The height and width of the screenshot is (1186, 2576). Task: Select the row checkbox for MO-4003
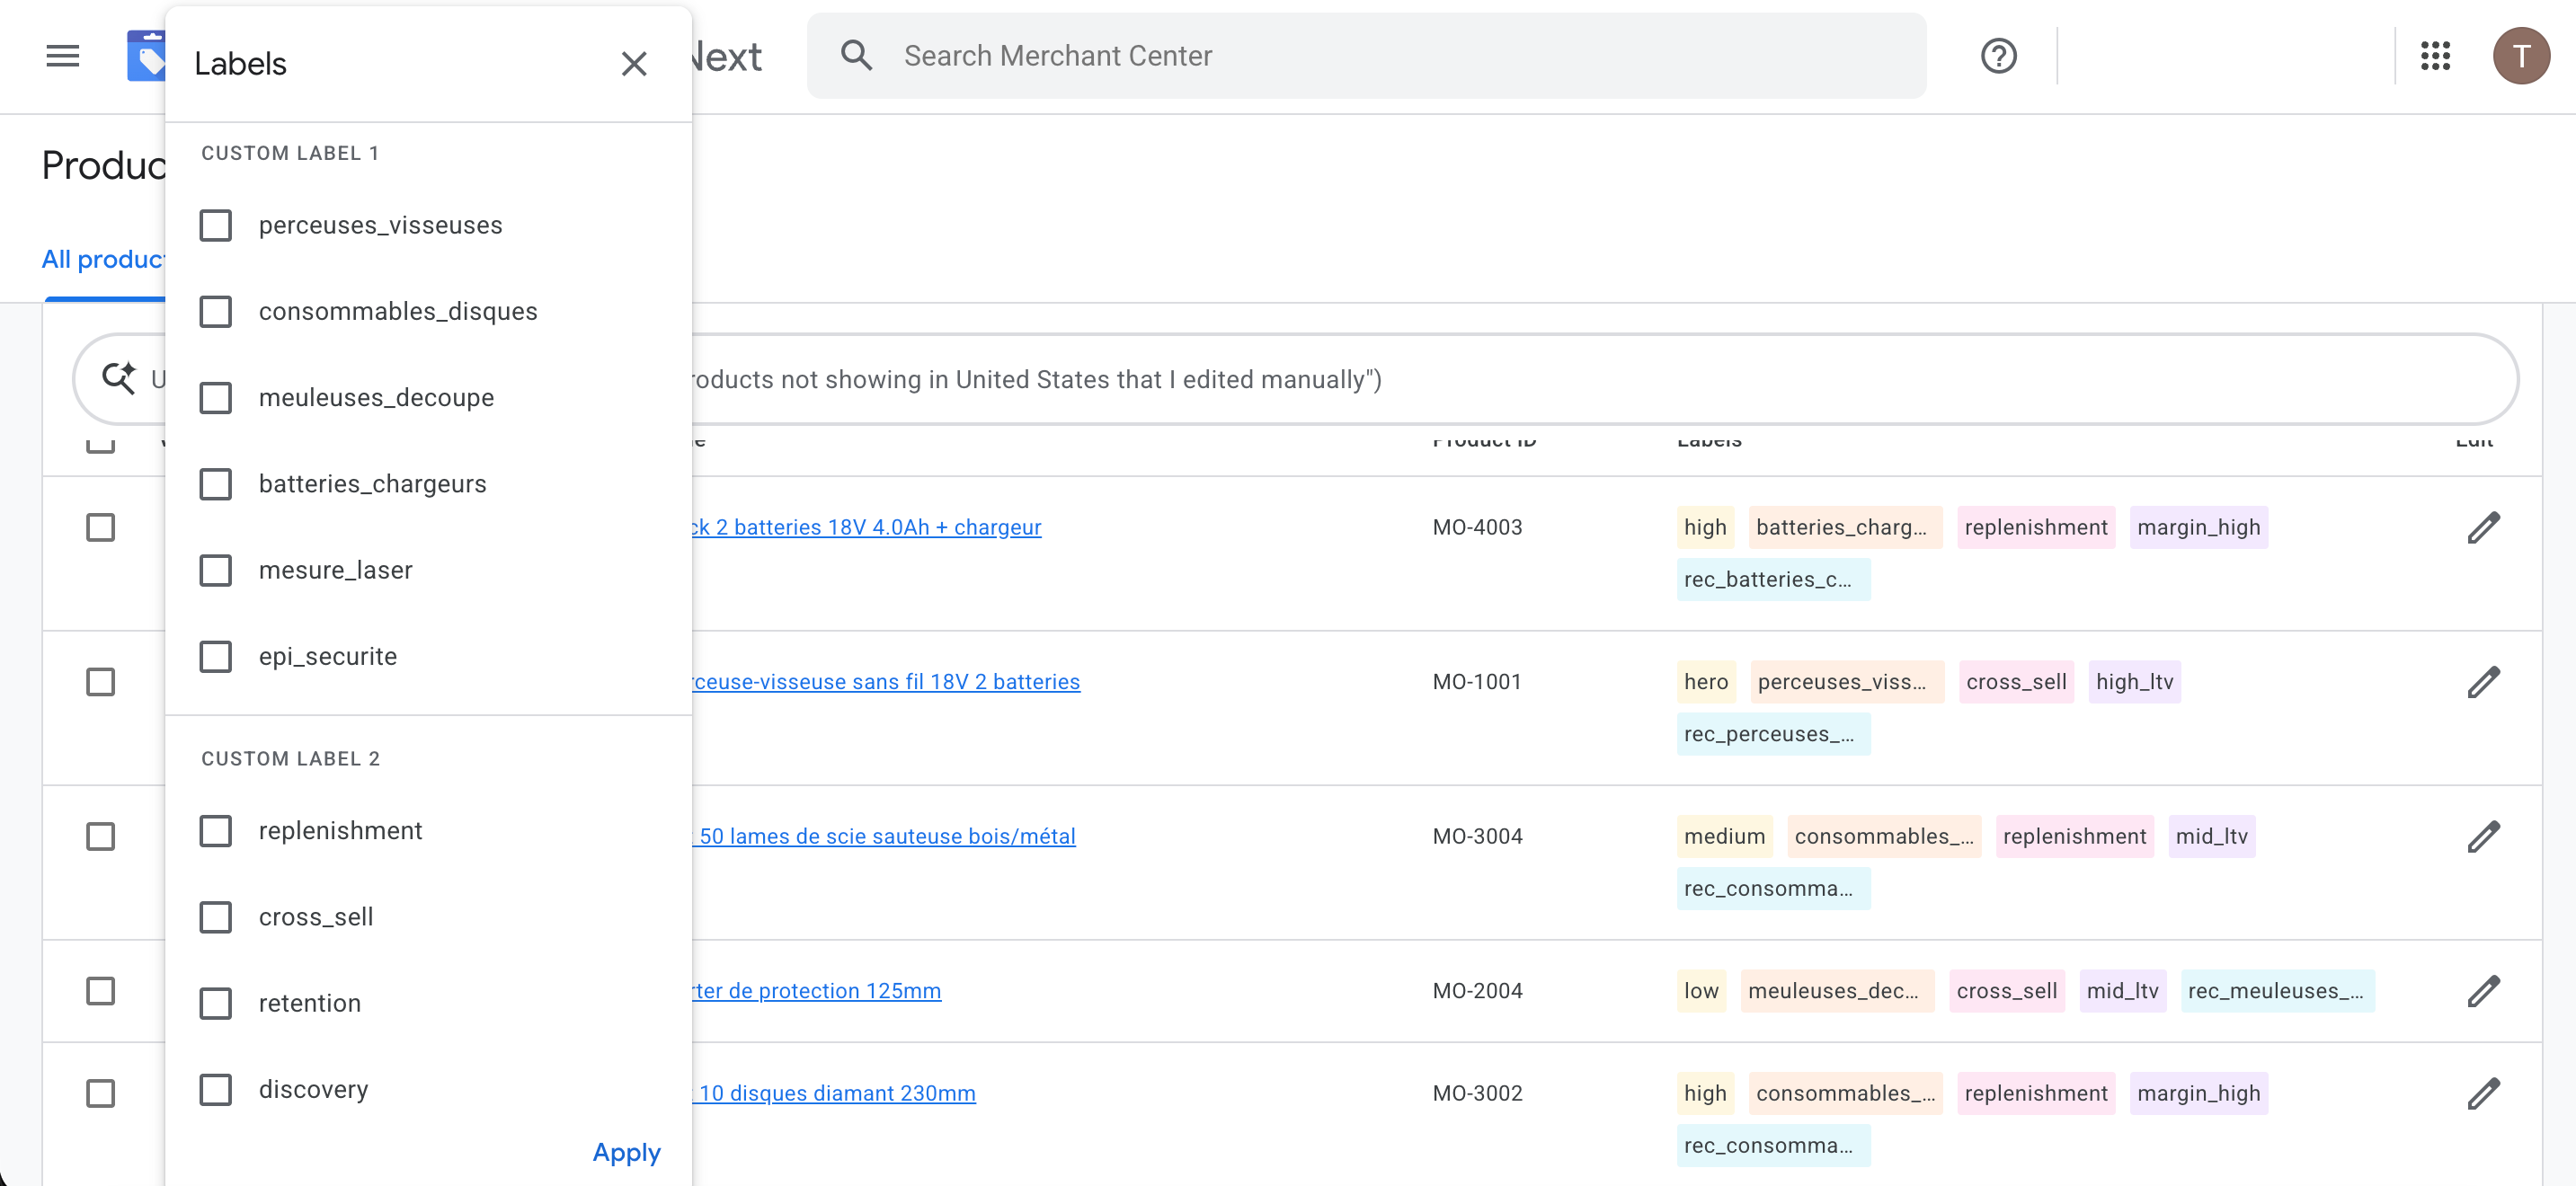click(100, 528)
